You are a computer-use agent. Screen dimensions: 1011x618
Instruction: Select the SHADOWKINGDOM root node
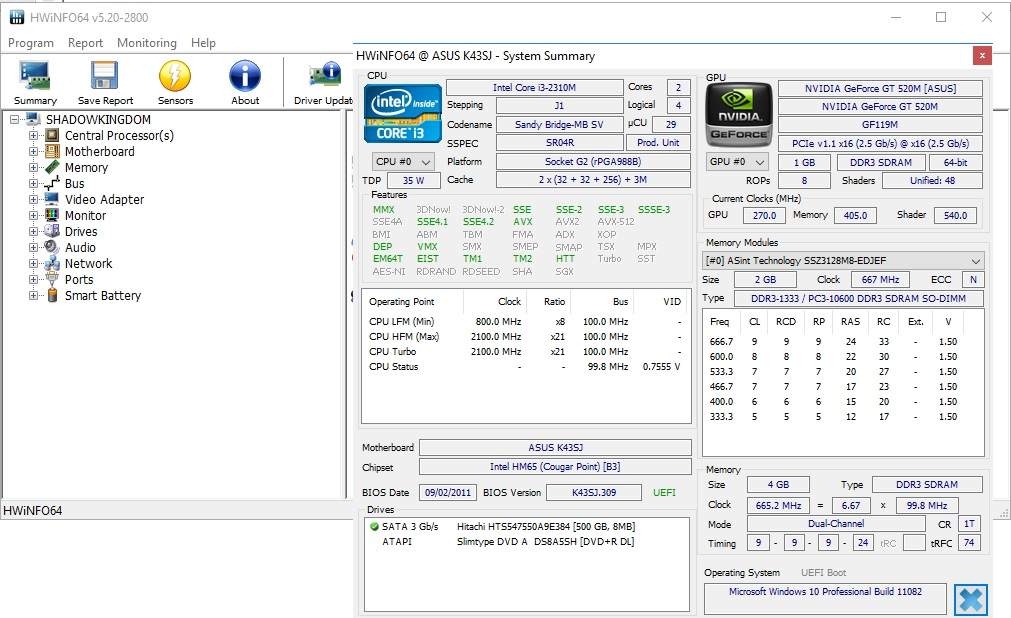(98, 120)
